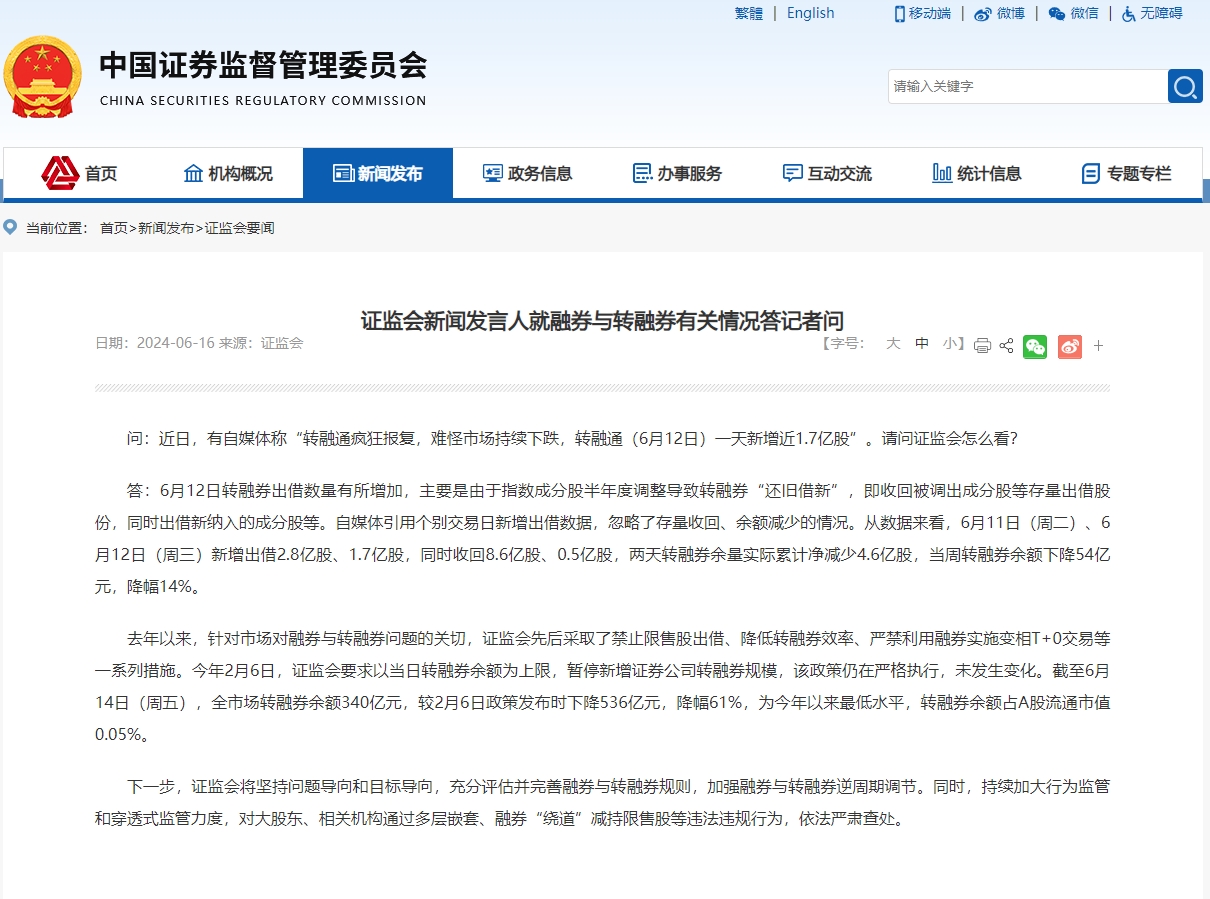Click the magnifier search button
The width and height of the screenshot is (1210, 899).
coord(1185,87)
